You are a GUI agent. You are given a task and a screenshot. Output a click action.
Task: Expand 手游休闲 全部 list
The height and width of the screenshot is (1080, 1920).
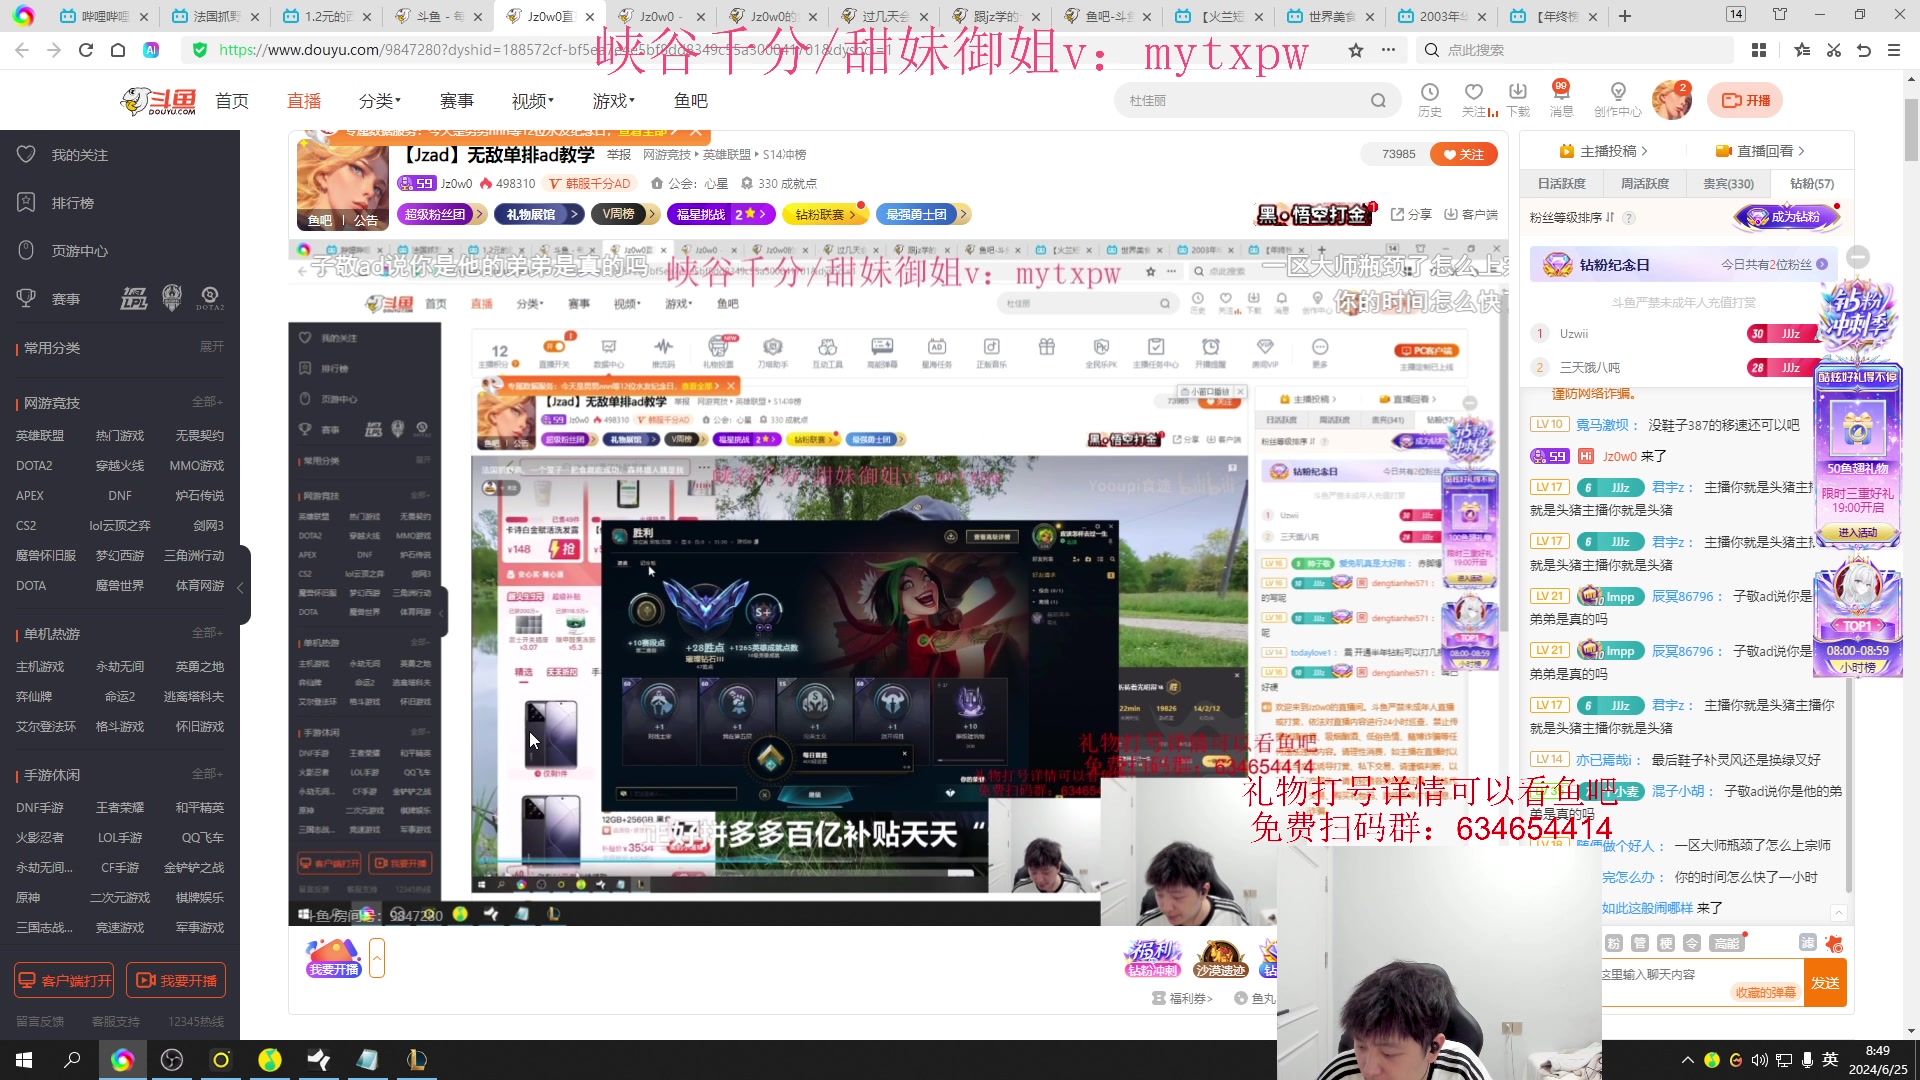point(207,773)
